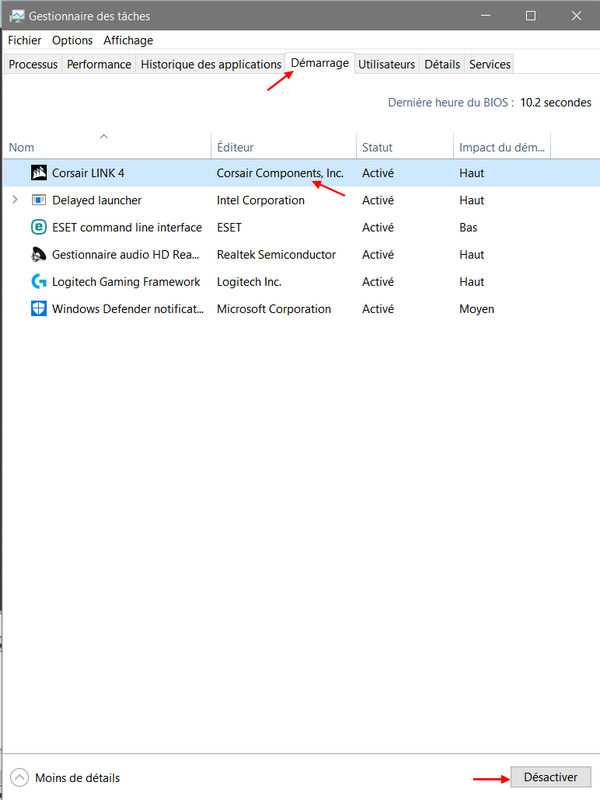Click the Corsair LINK 4 sail icon
Image resolution: width=600 pixels, height=800 pixels.
(x=39, y=173)
